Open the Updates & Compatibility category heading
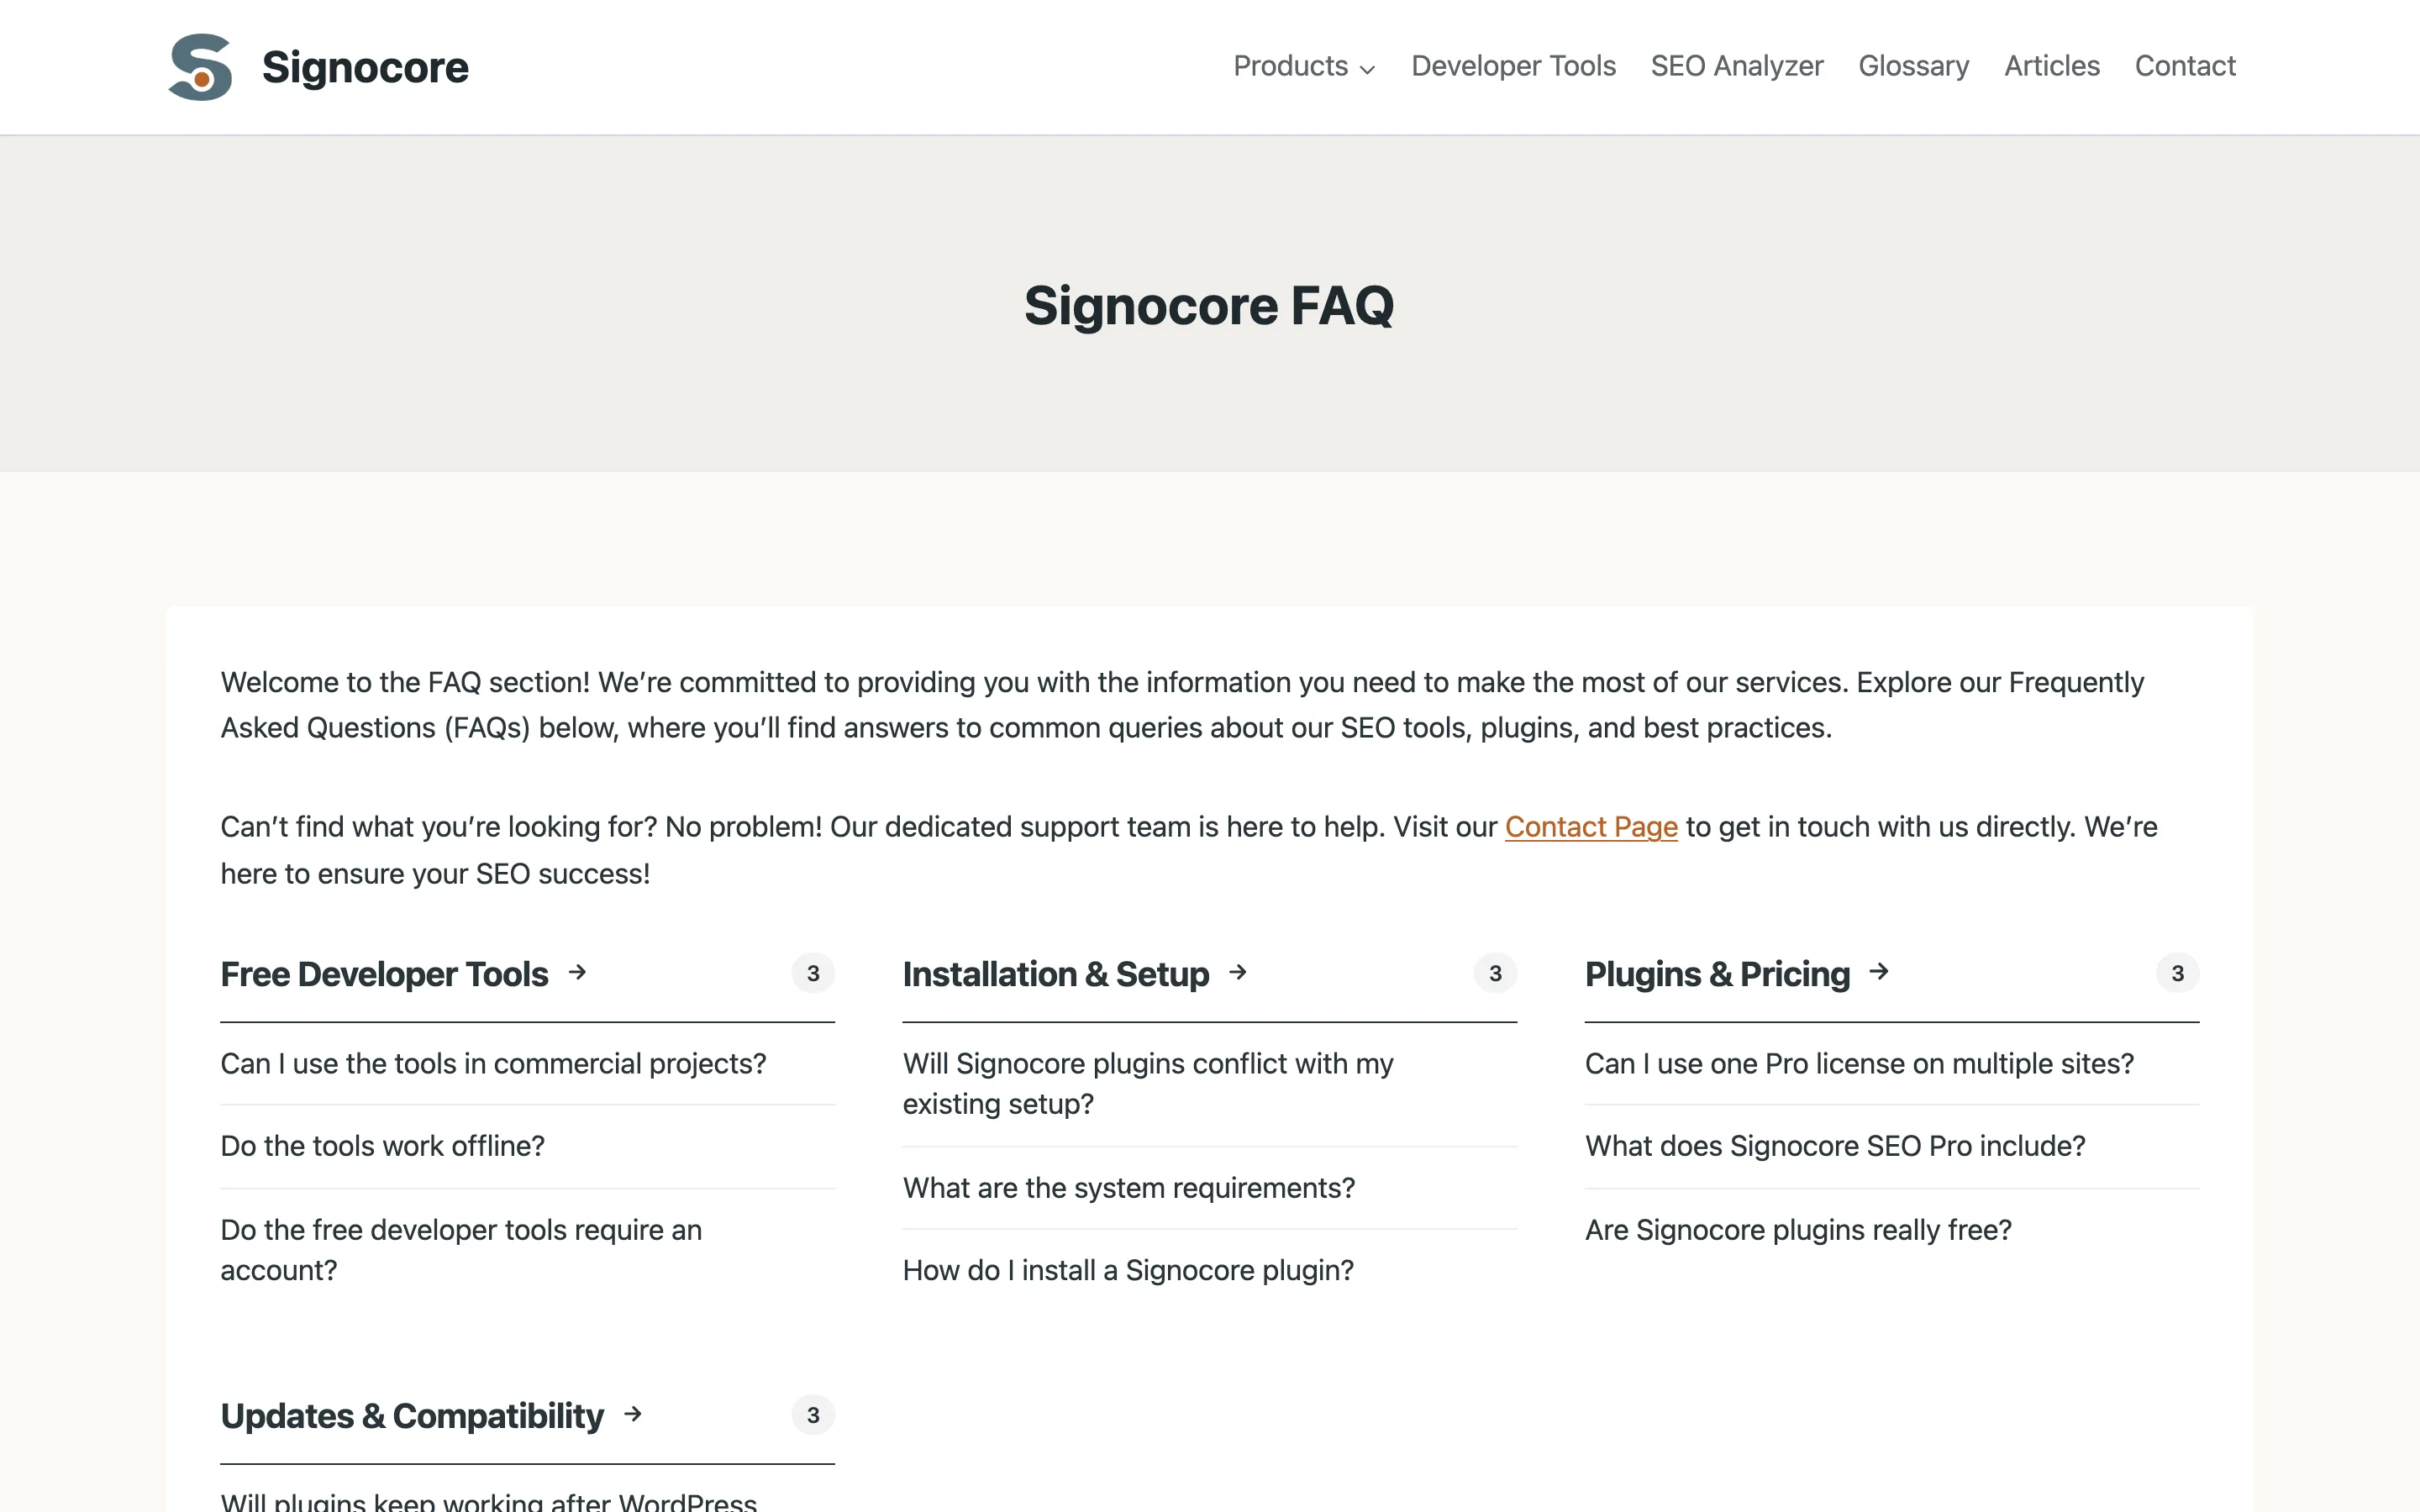 point(412,1416)
